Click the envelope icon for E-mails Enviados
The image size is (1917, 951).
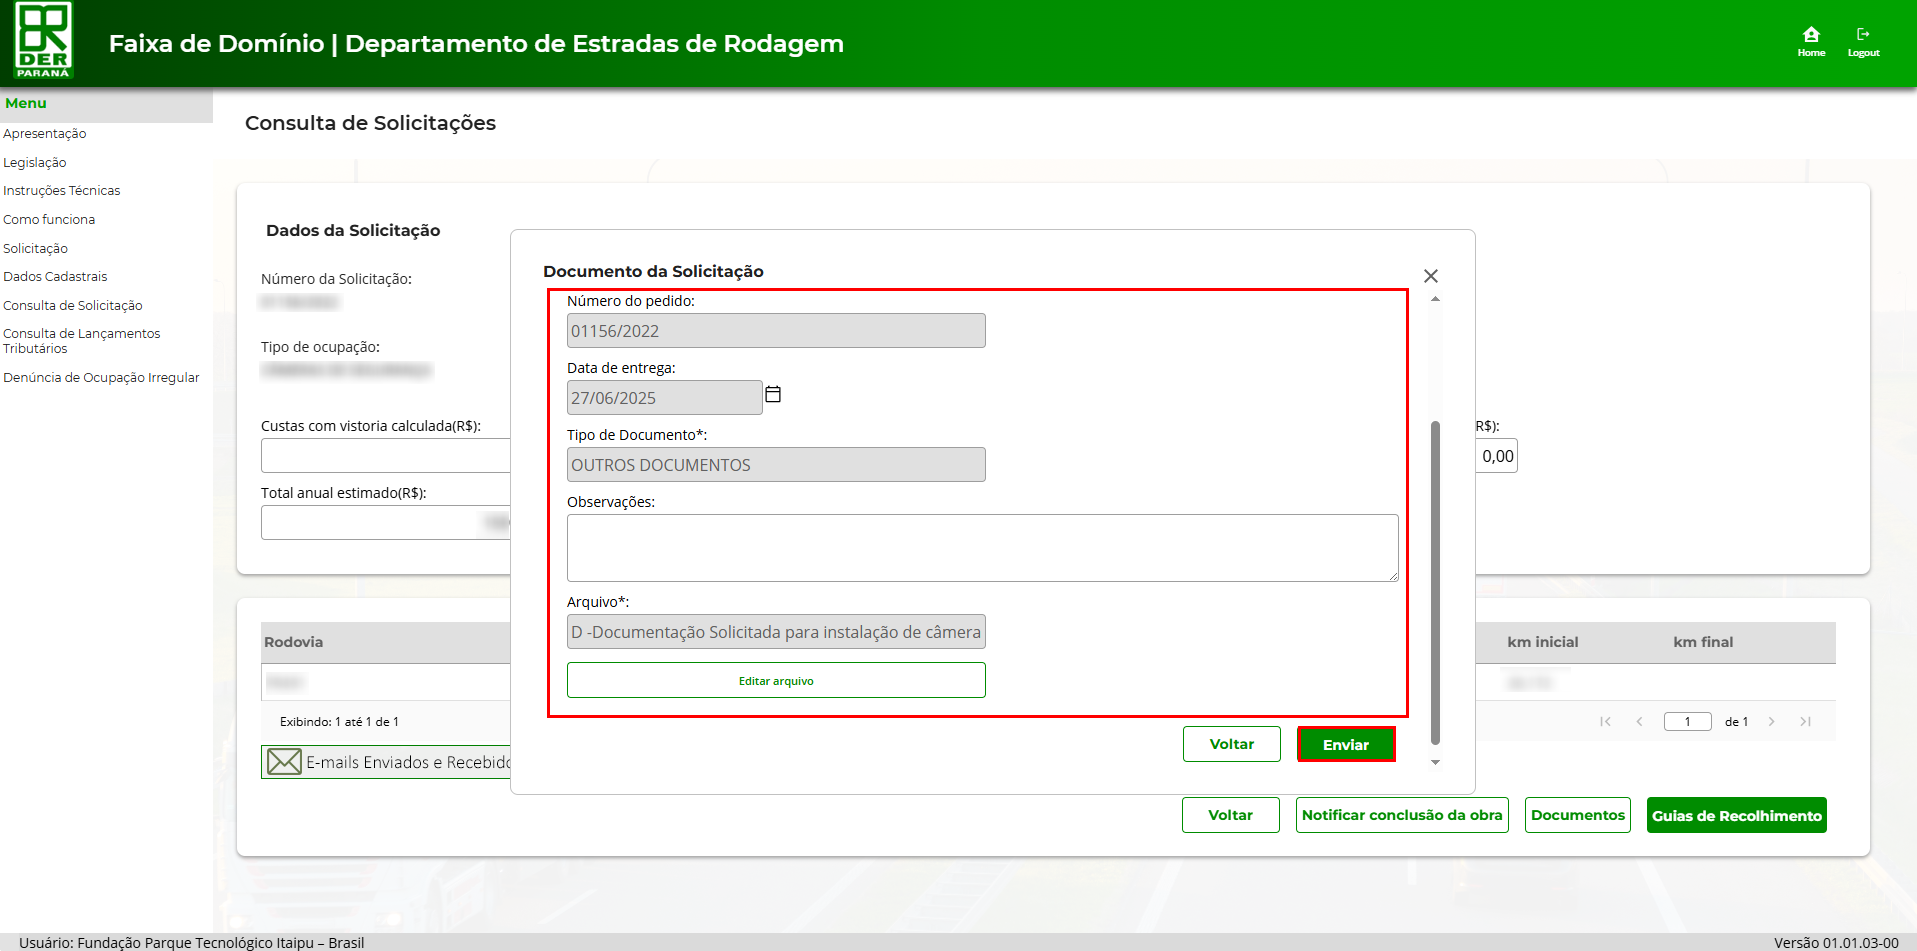(284, 762)
